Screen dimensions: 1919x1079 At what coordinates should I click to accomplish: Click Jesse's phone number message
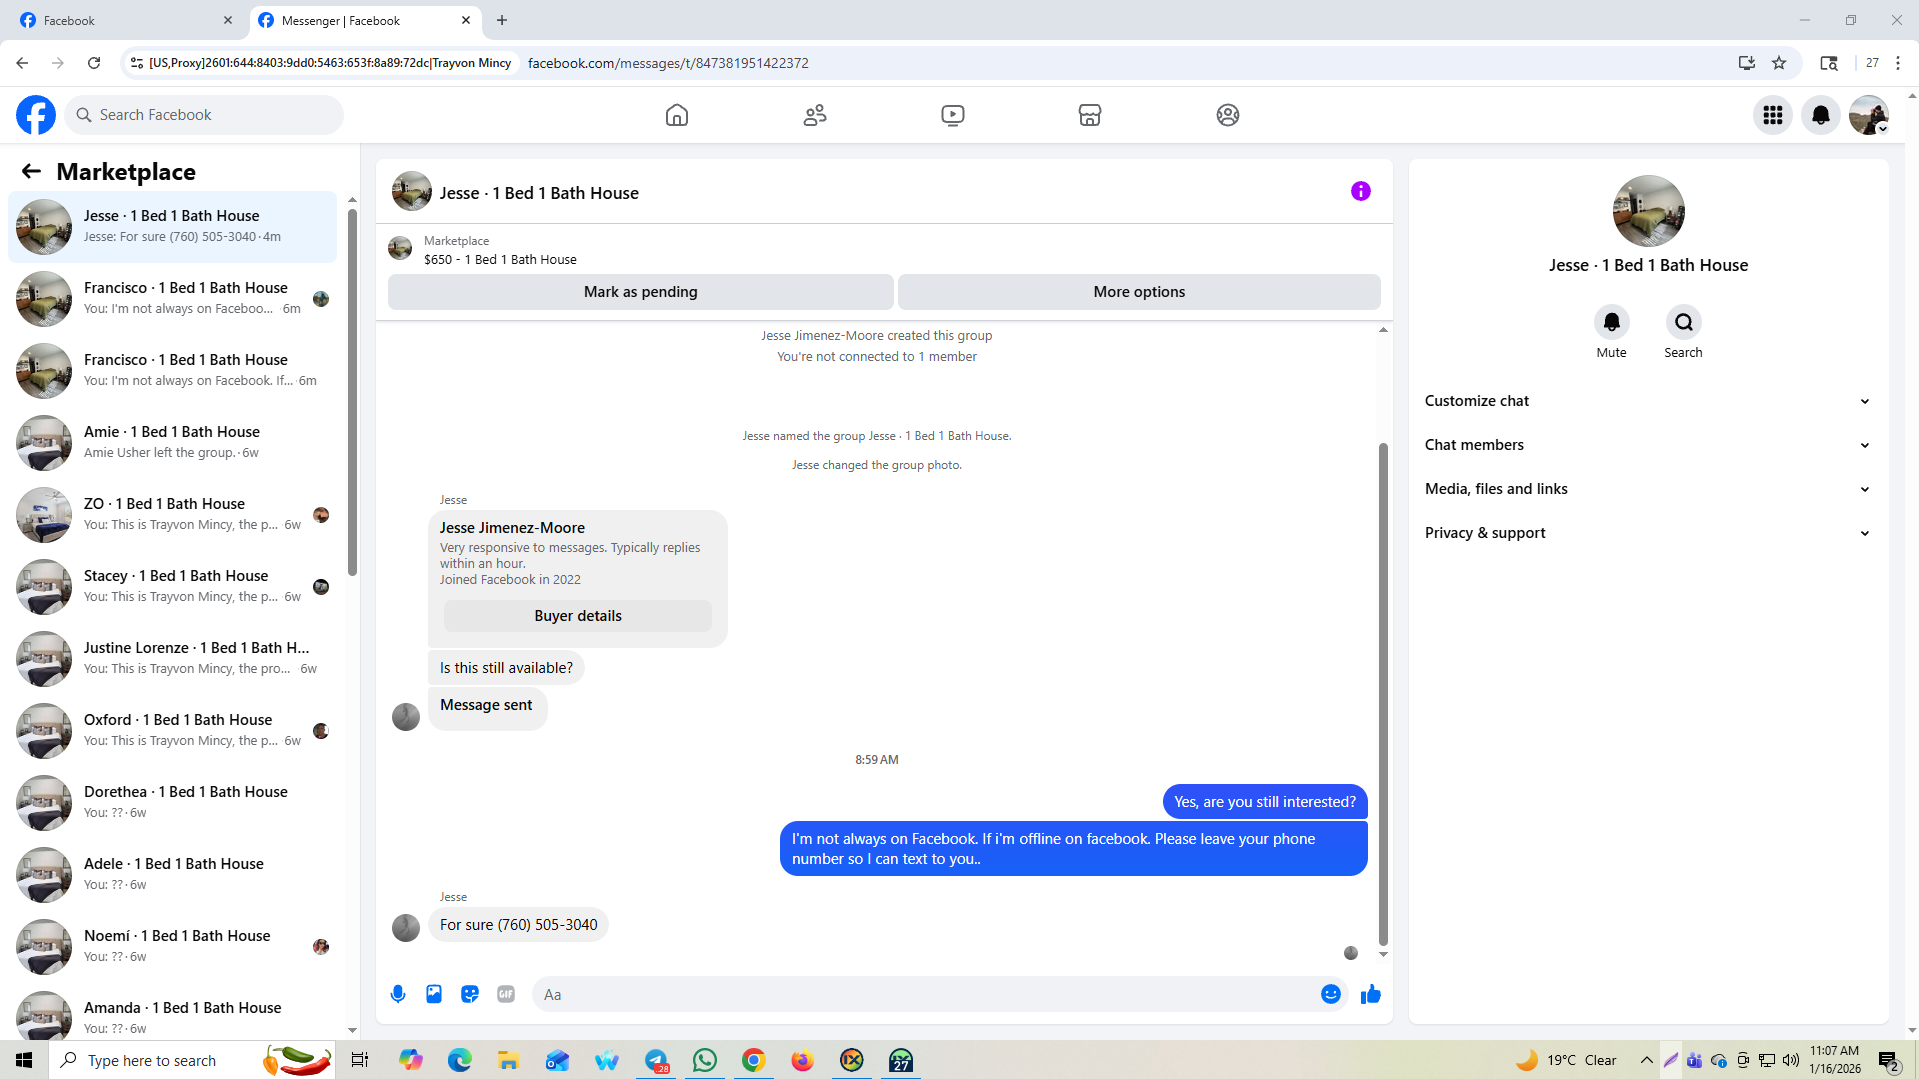pos(518,925)
